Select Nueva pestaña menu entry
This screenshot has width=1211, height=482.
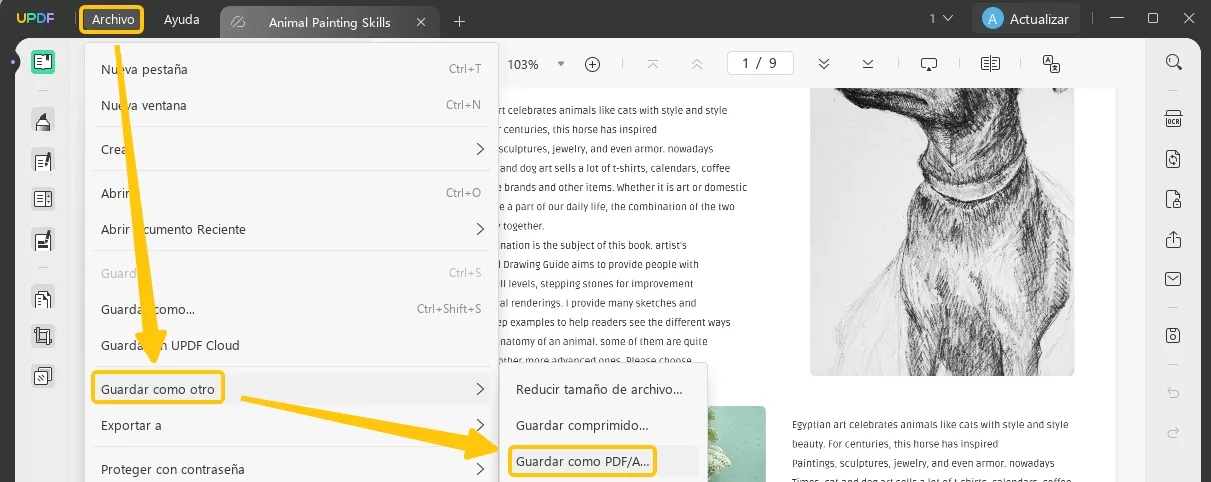[290, 69]
